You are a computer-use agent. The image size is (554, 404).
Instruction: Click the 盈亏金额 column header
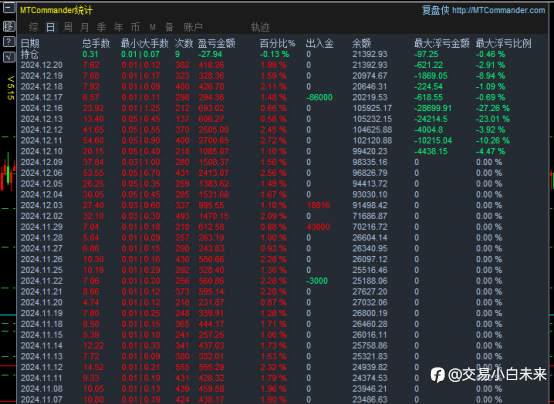pos(216,43)
